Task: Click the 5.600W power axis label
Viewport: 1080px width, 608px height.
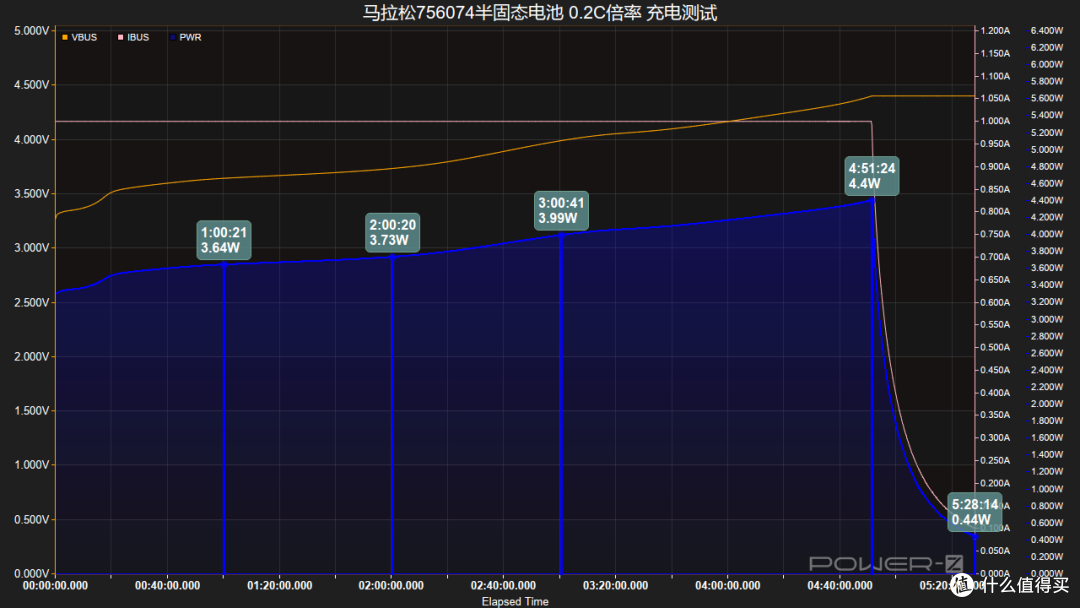Action: [1046, 98]
